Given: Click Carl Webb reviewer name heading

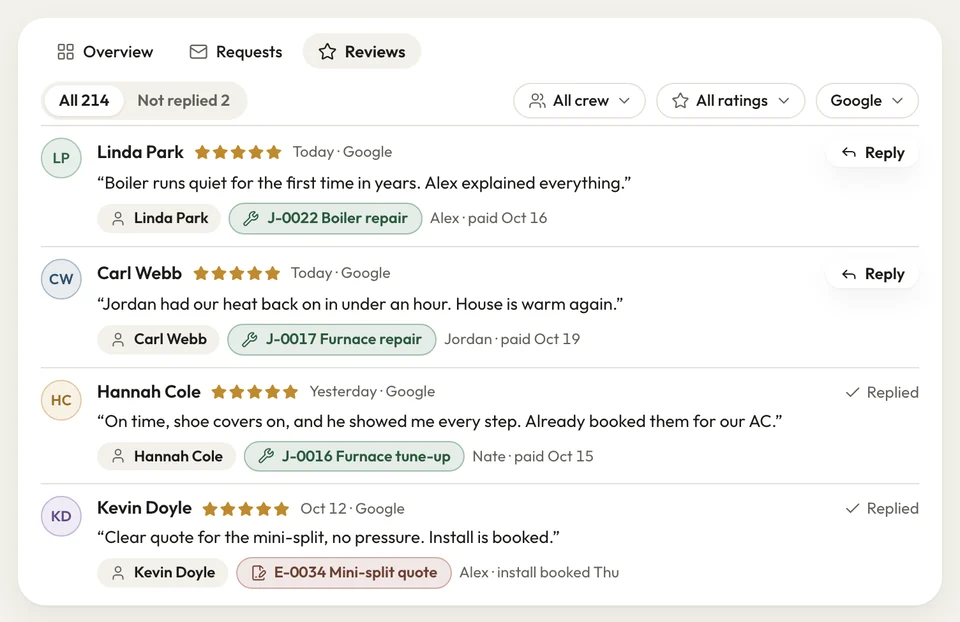Looking at the screenshot, I should click(x=139, y=273).
